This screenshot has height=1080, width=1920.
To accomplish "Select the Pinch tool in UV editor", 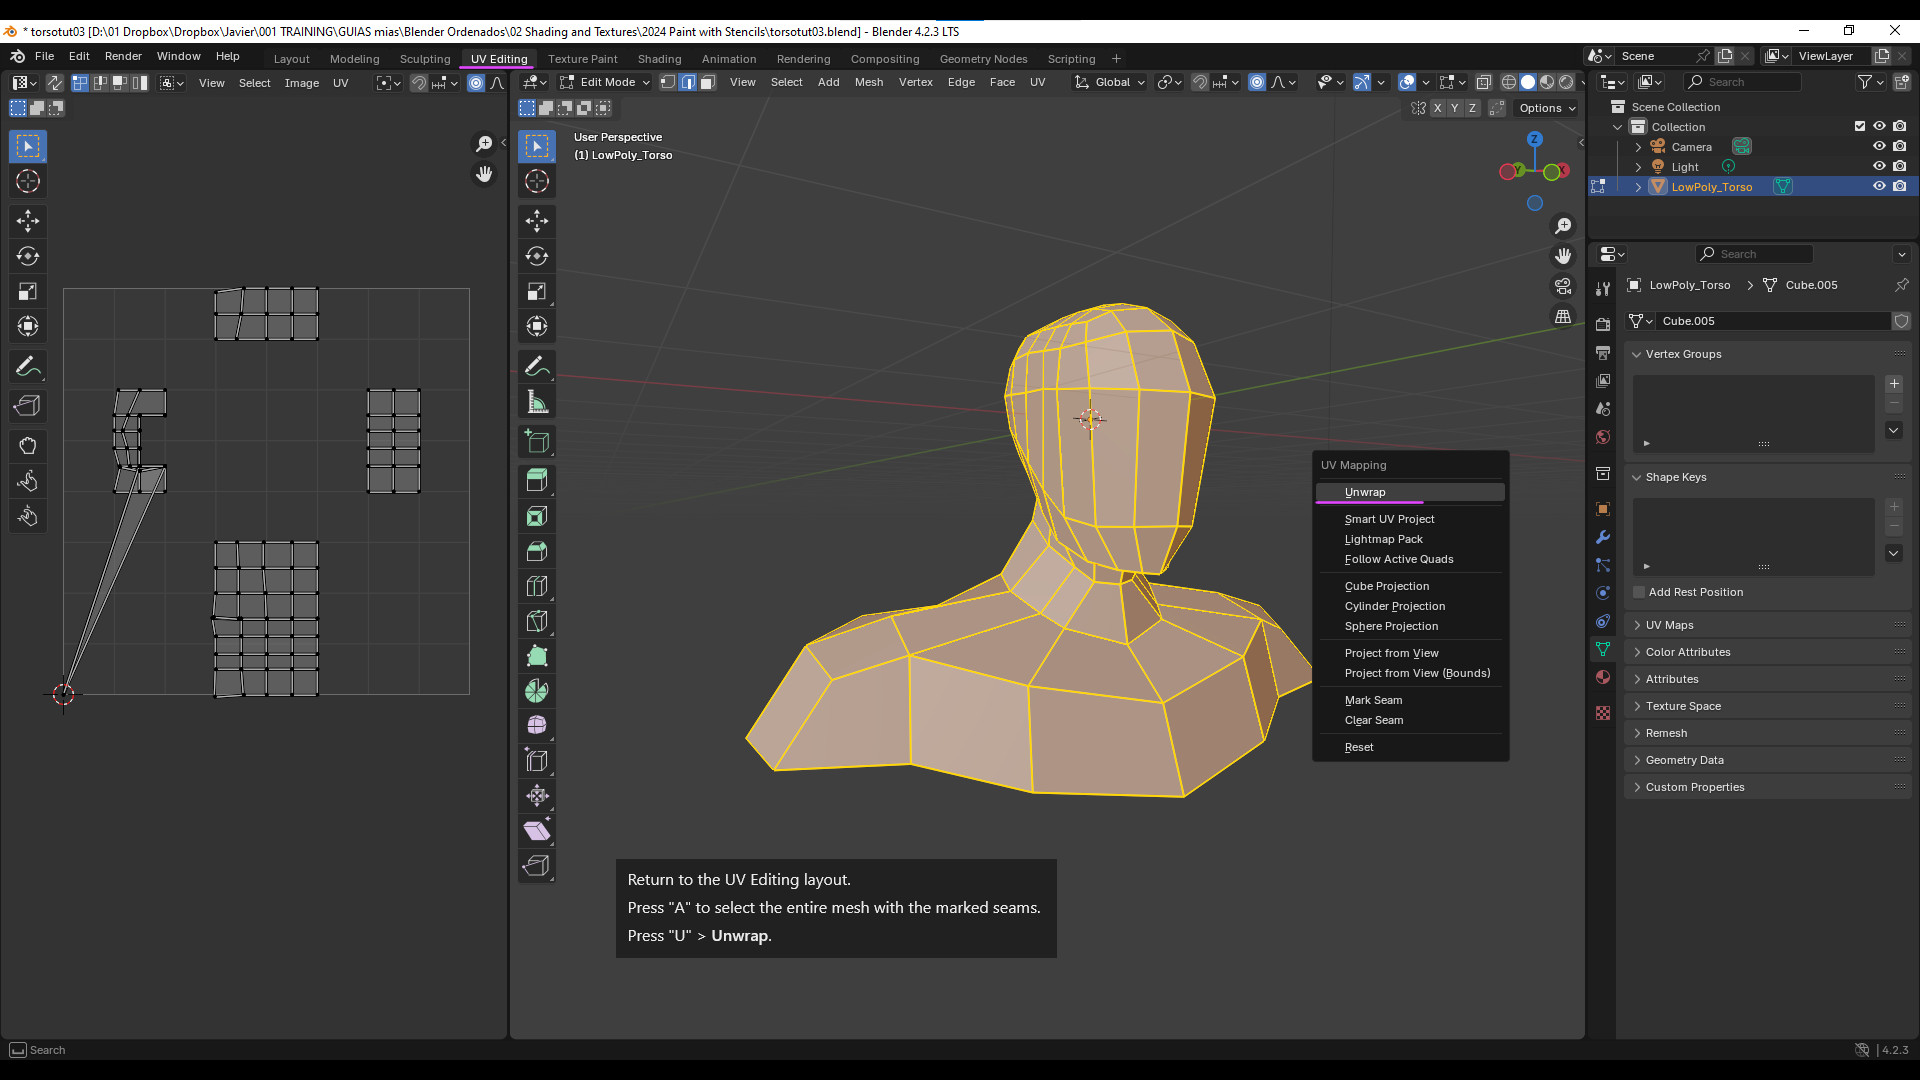I will click(28, 516).
